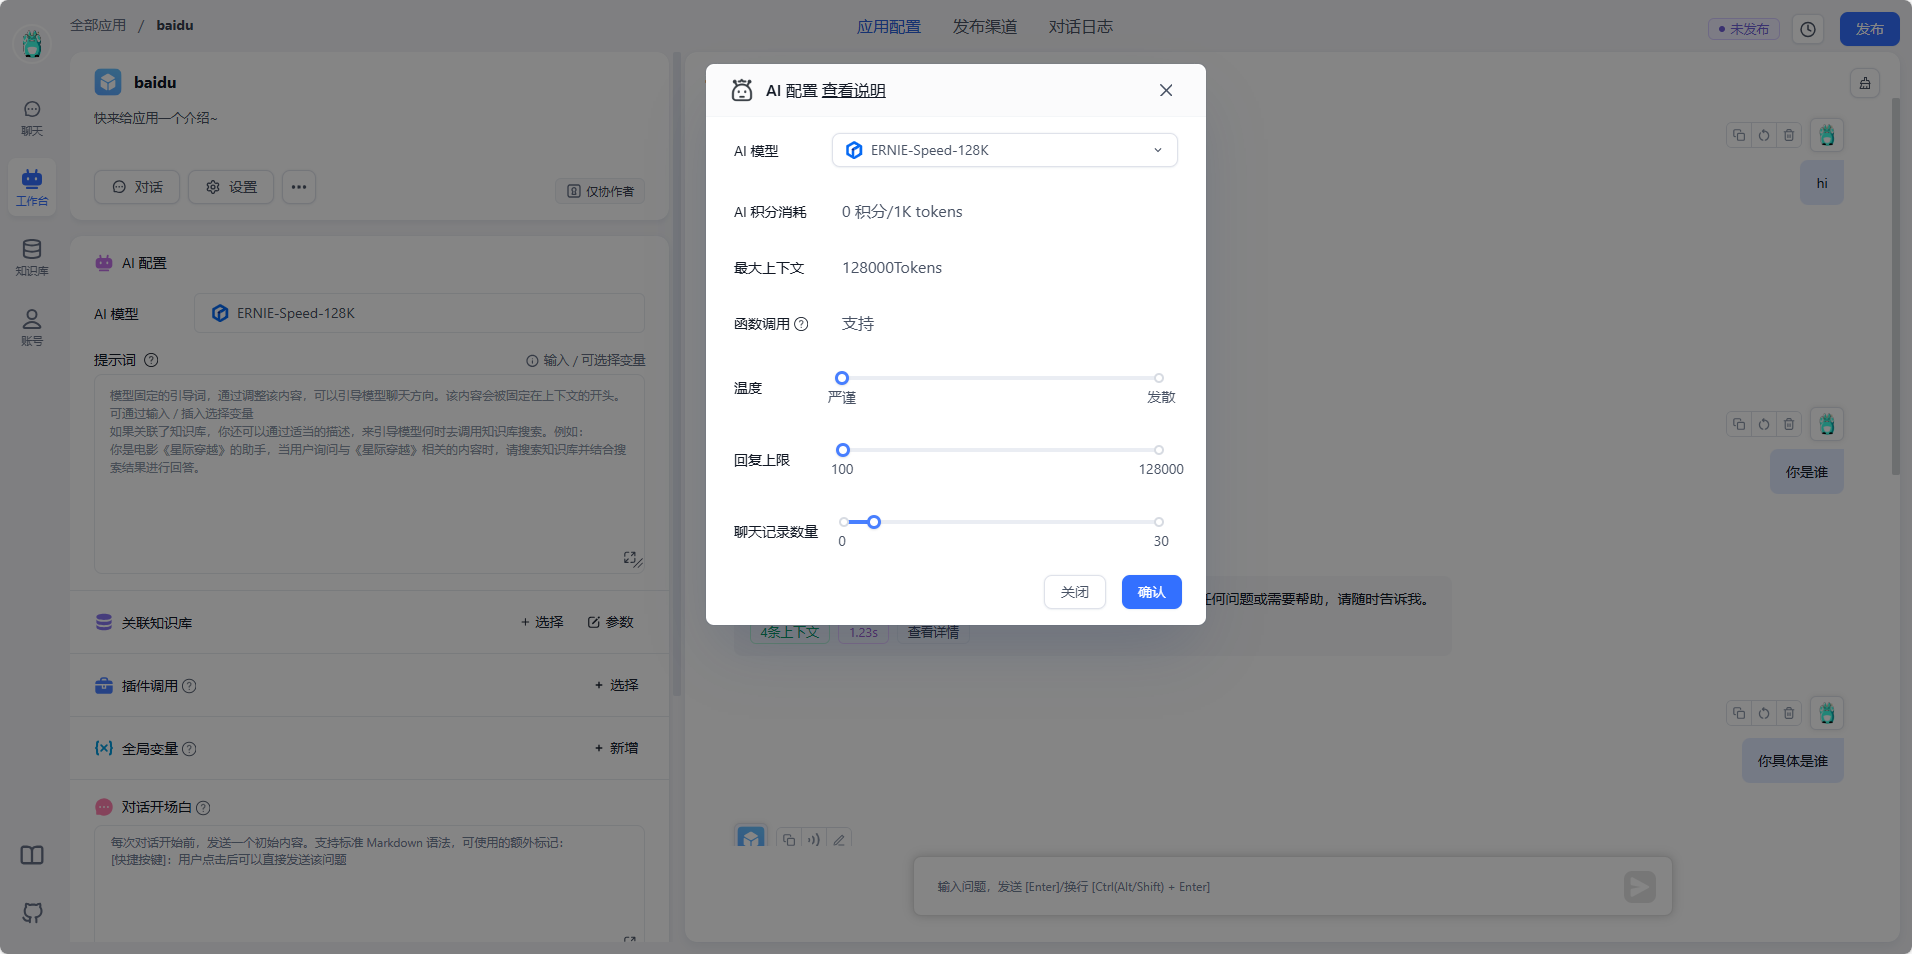This screenshot has width=1912, height=954.
Task: Click the '1.23s' response time tag
Action: coord(863,633)
